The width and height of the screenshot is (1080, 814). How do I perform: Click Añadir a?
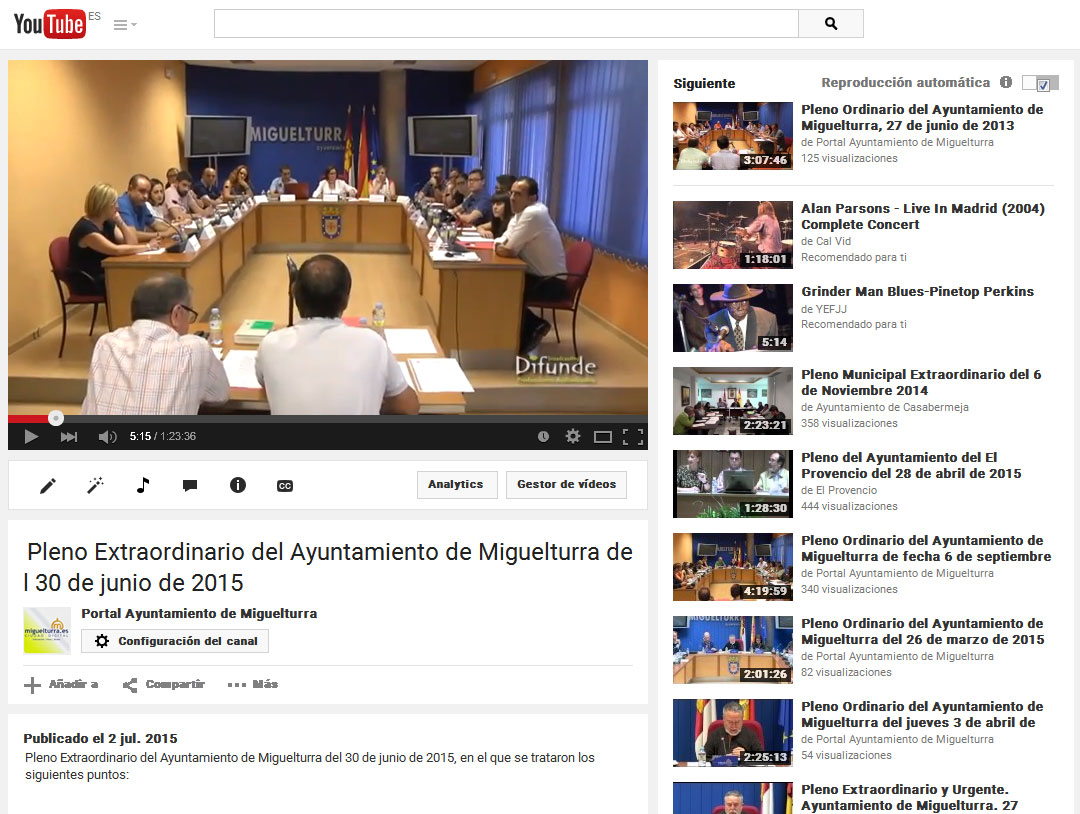pos(61,685)
